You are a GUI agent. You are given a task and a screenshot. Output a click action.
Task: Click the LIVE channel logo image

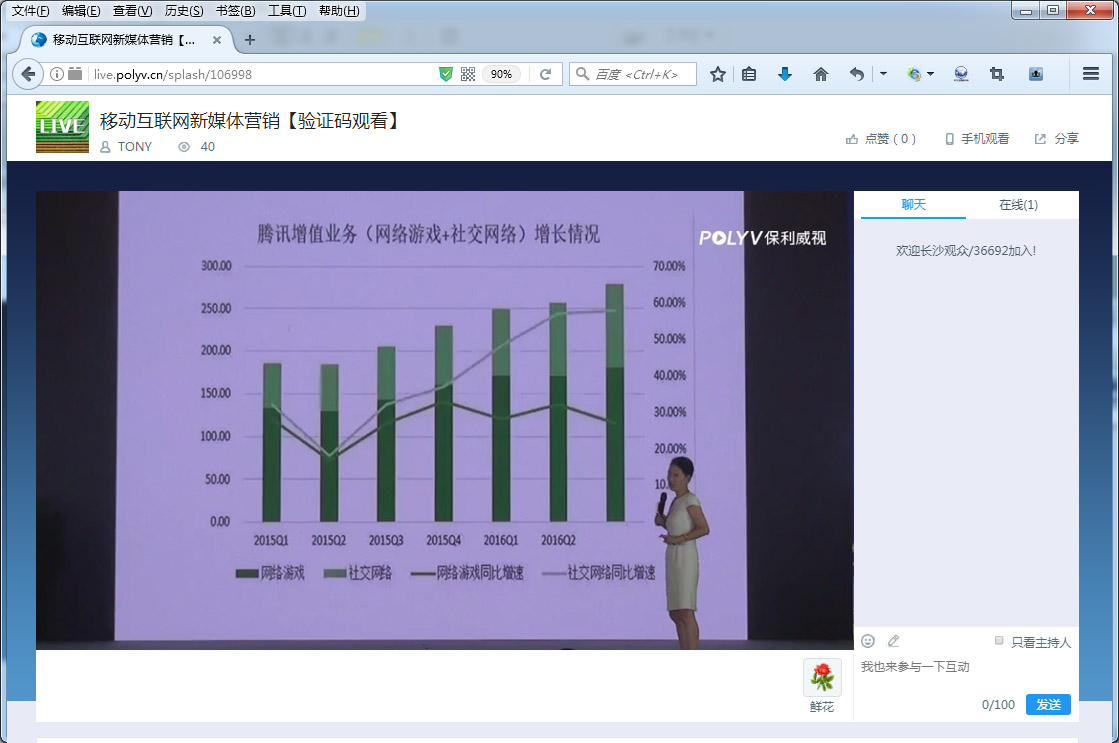point(62,127)
